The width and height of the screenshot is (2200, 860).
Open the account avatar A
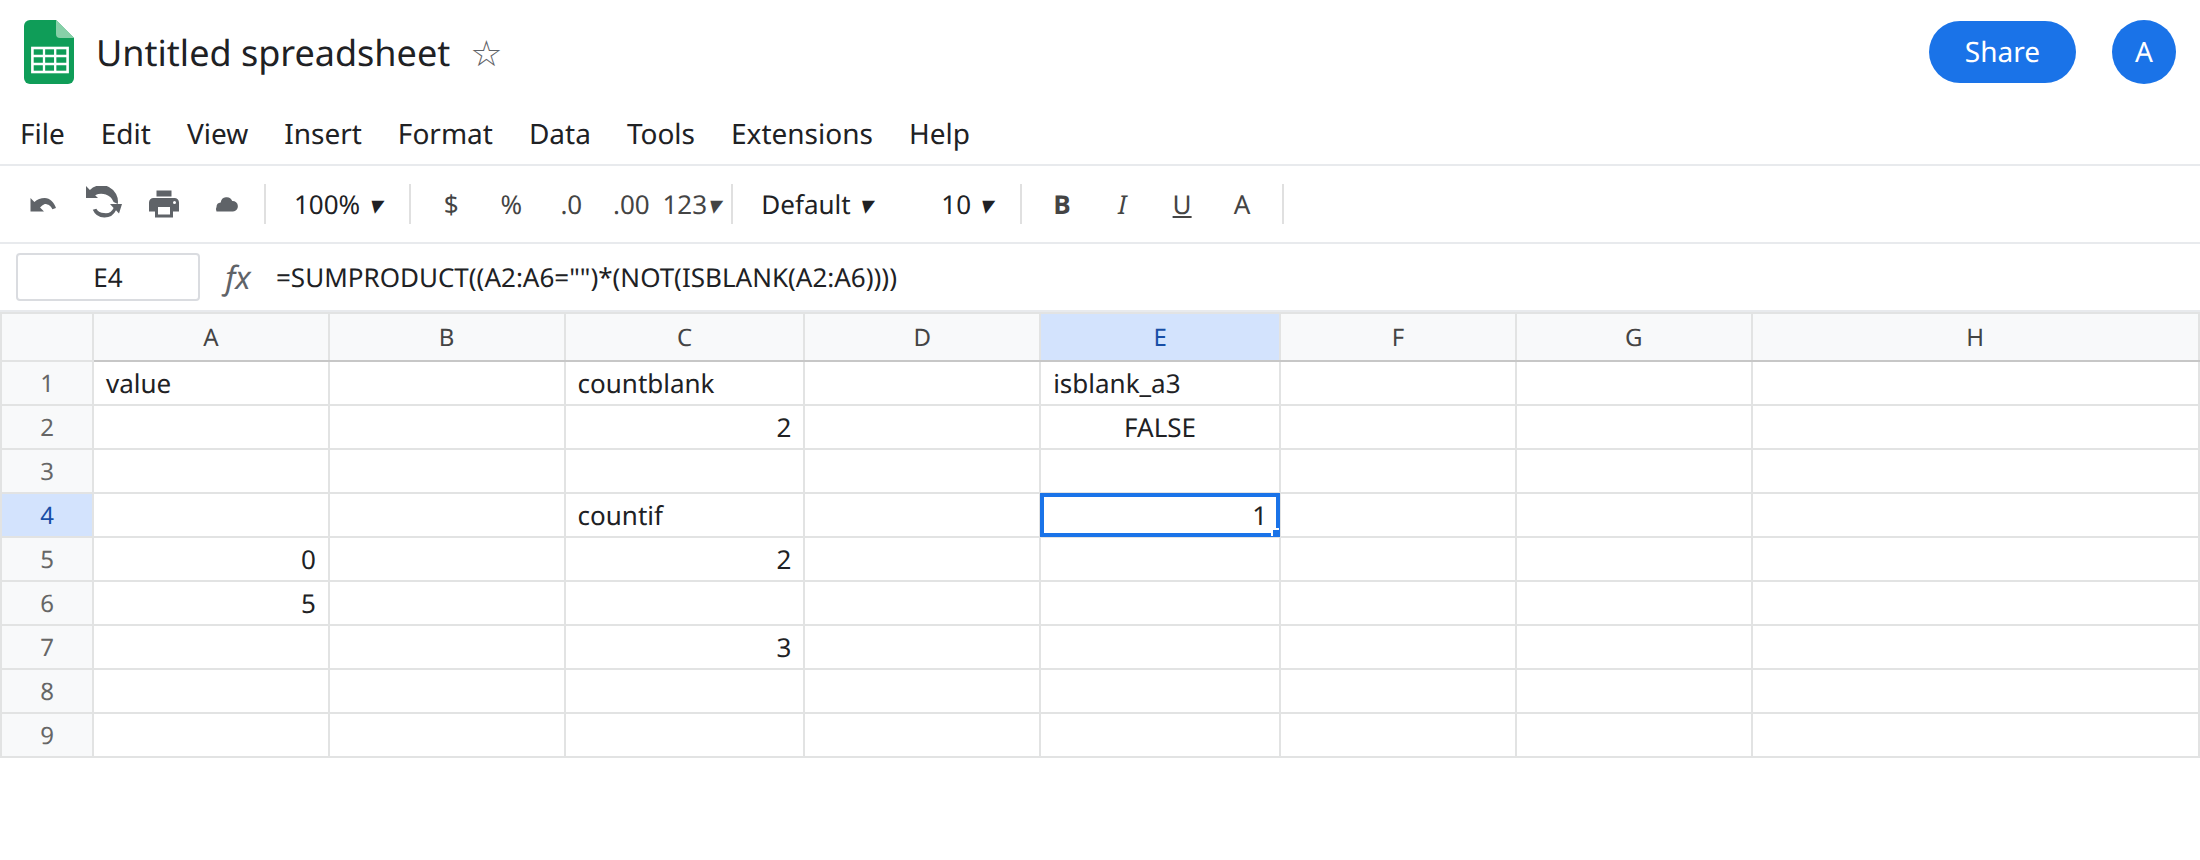tap(2143, 52)
